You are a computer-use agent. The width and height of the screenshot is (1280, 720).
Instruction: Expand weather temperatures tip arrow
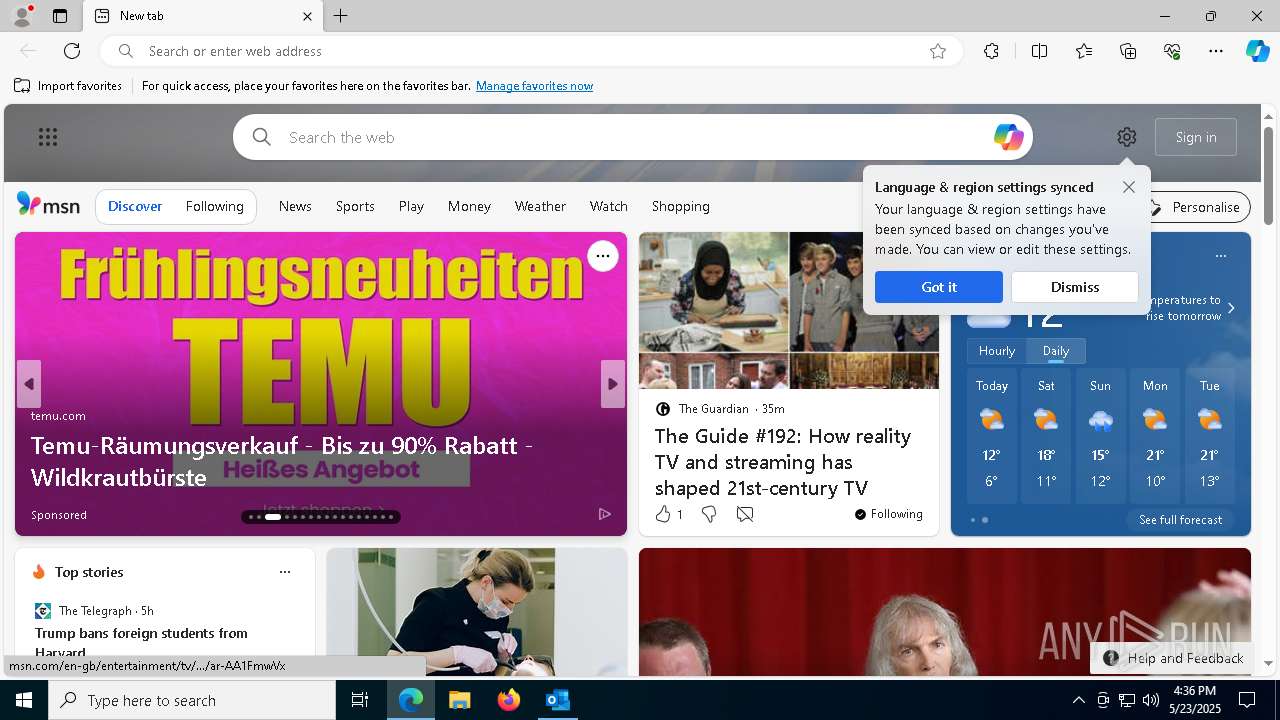(1231, 308)
